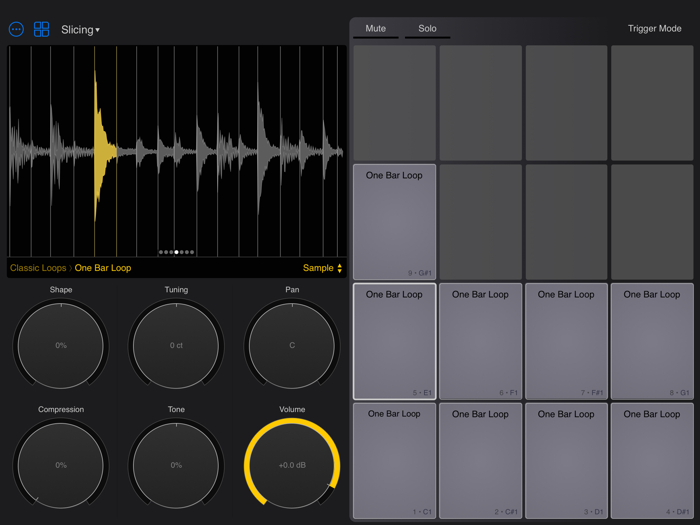Toggle Solo for the selected pad

(427, 29)
